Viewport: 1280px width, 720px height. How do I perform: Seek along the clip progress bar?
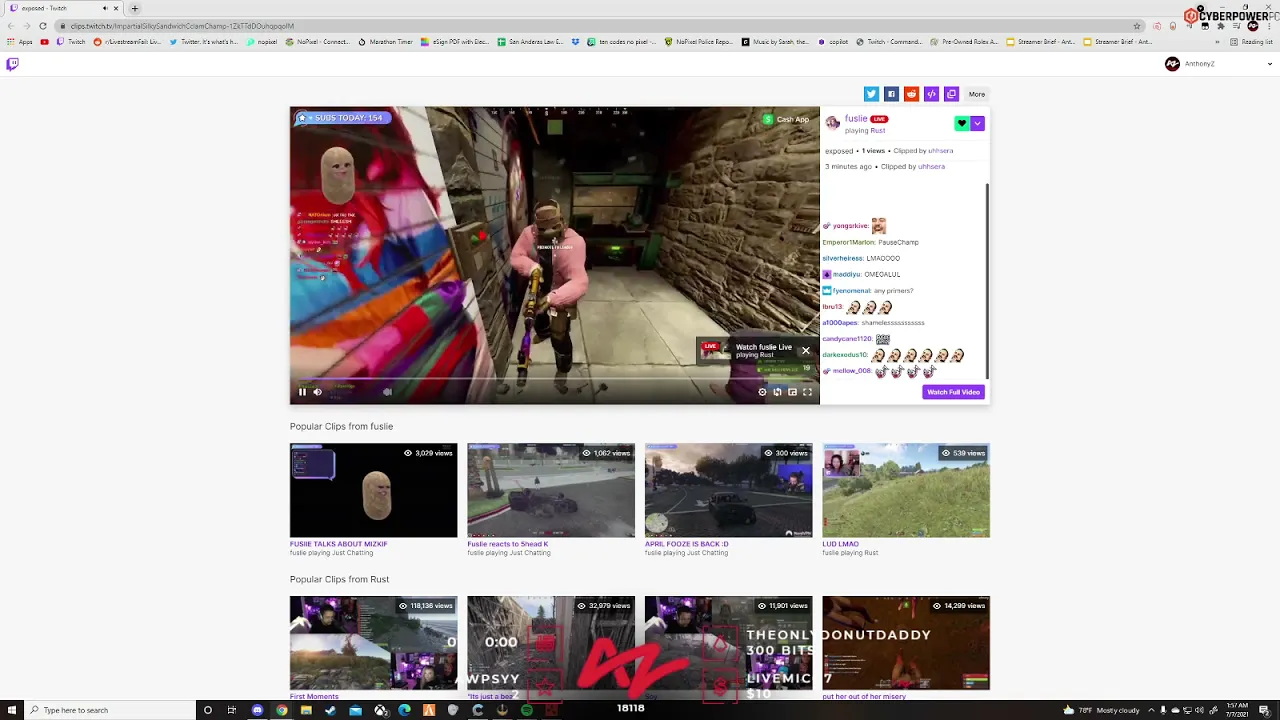[554, 380]
